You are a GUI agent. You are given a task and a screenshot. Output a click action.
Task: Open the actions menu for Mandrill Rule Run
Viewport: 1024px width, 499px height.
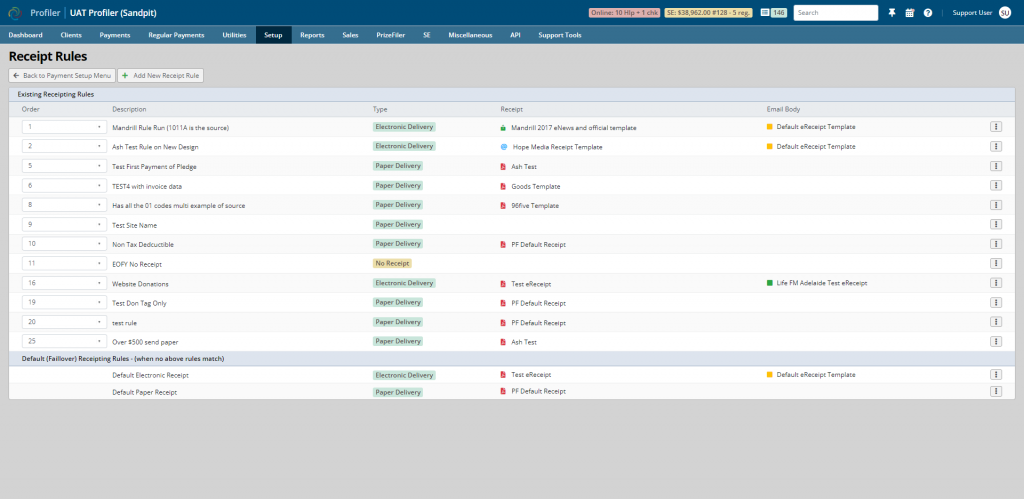[x=996, y=127]
